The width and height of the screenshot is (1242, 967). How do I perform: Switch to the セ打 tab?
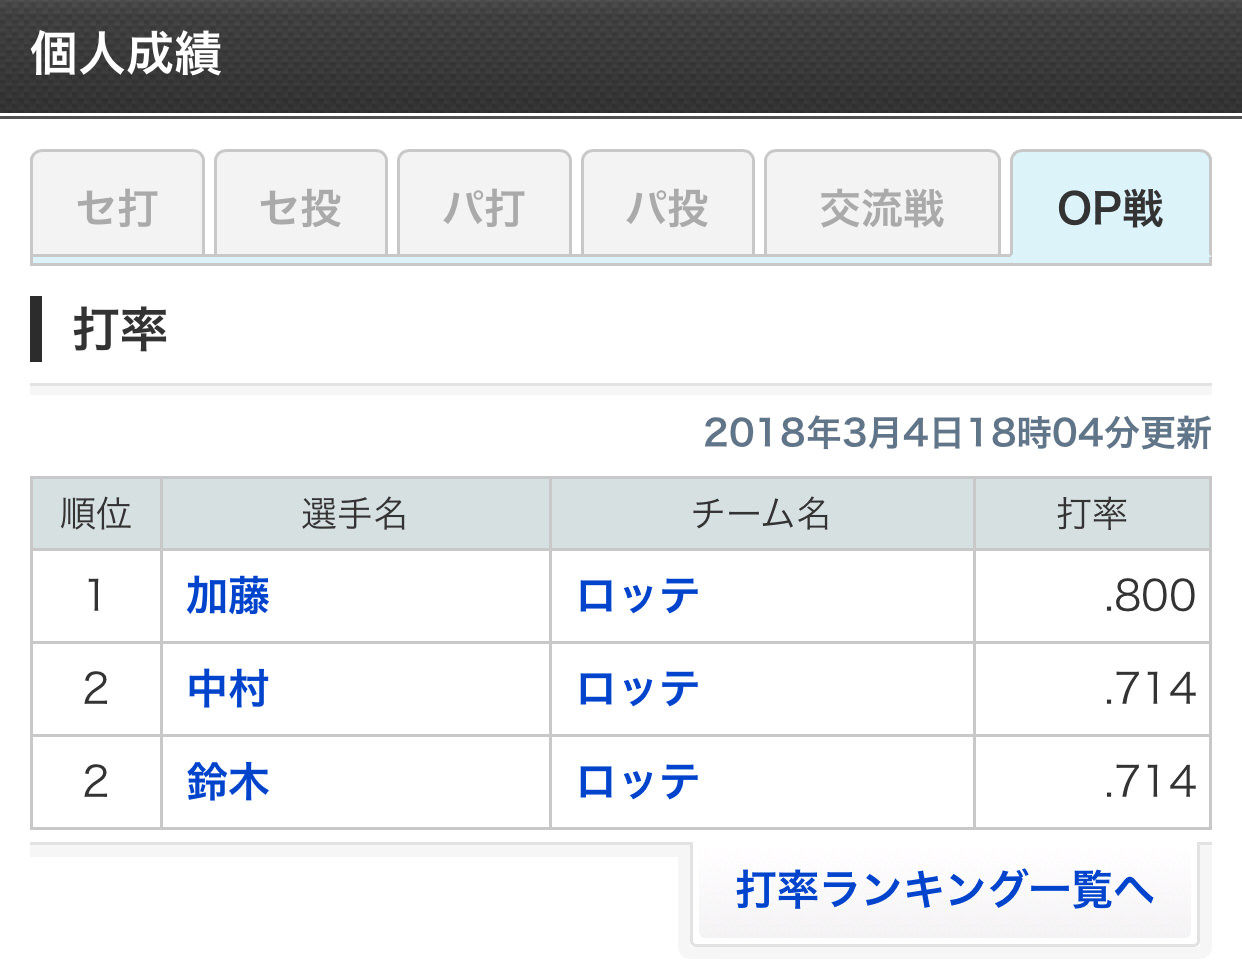[x=117, y=208]
